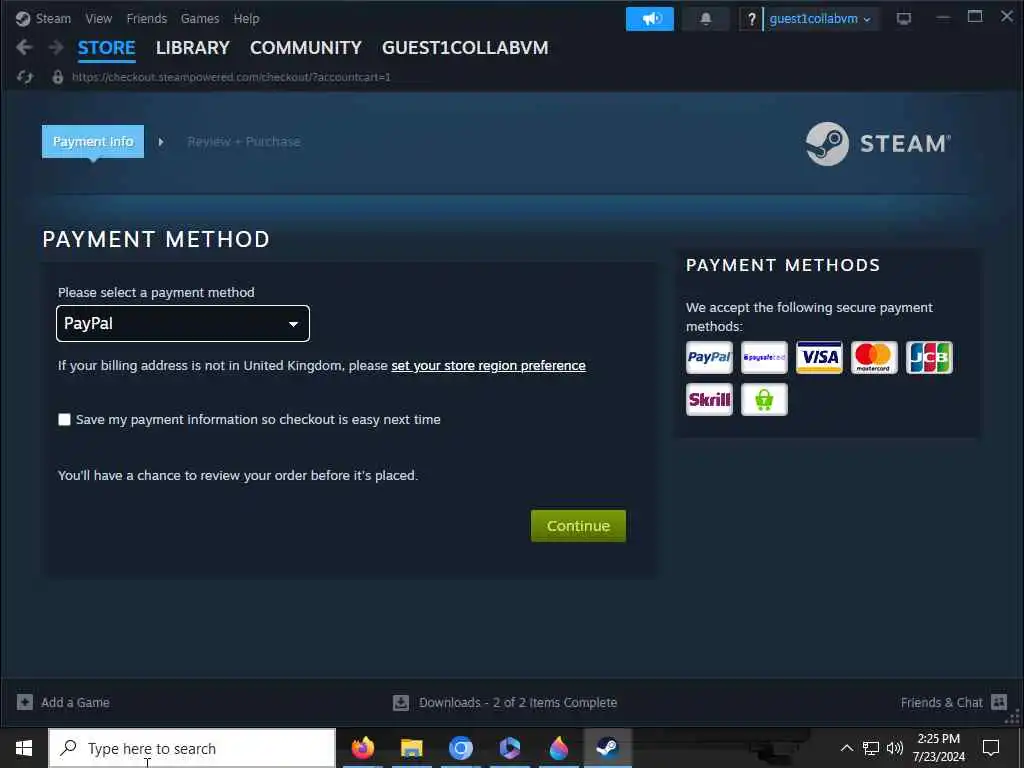Click the paysafecard payment logo
This screenshot has width=1024, height=768.
click(764, 357)
